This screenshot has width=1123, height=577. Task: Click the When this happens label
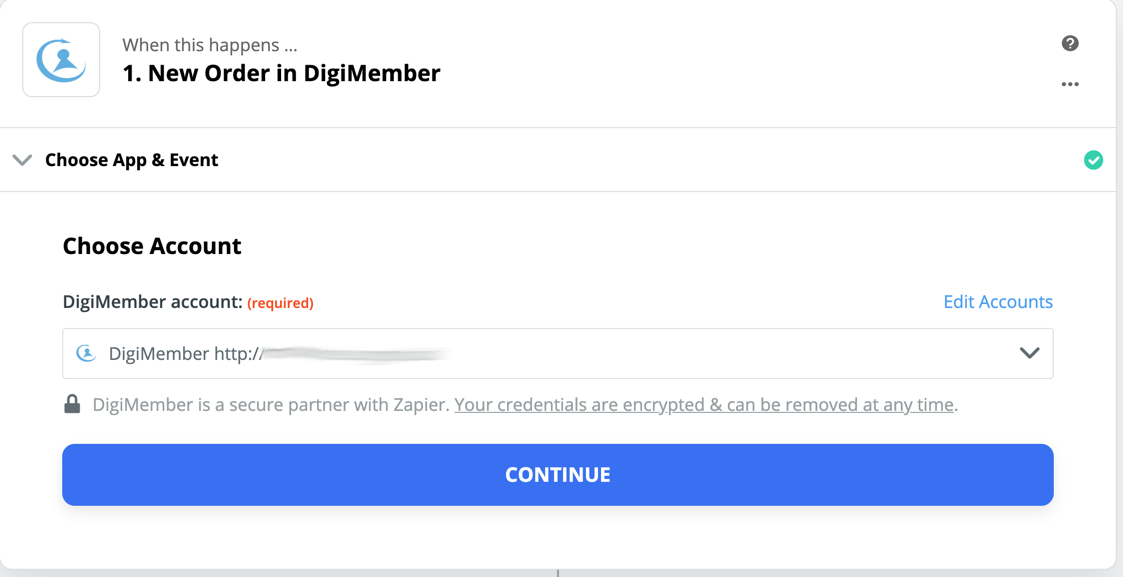[209, 45]
